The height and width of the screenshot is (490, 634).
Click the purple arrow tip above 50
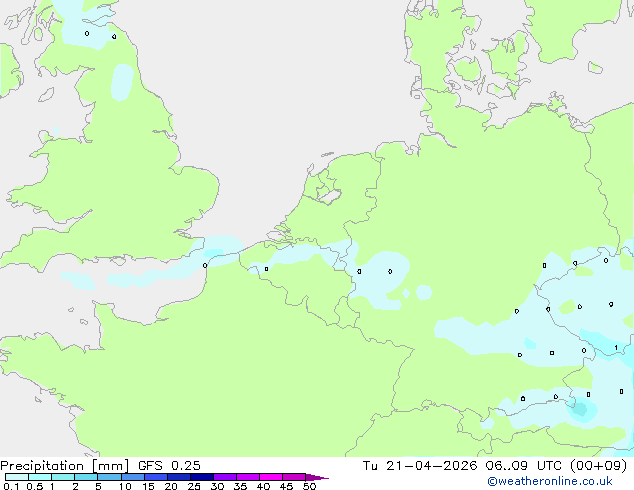pyautogui.click(x=317, y=477)
